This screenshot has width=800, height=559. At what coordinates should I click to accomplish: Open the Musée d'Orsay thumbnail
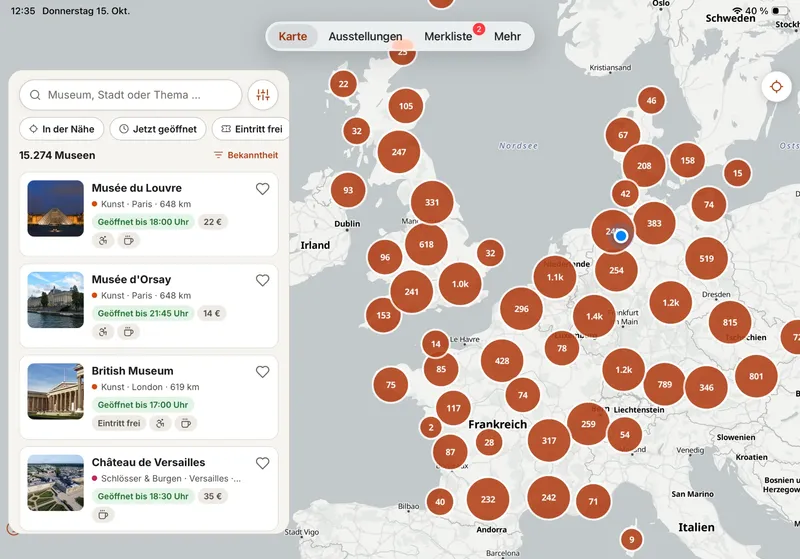[x=56, y=300]
